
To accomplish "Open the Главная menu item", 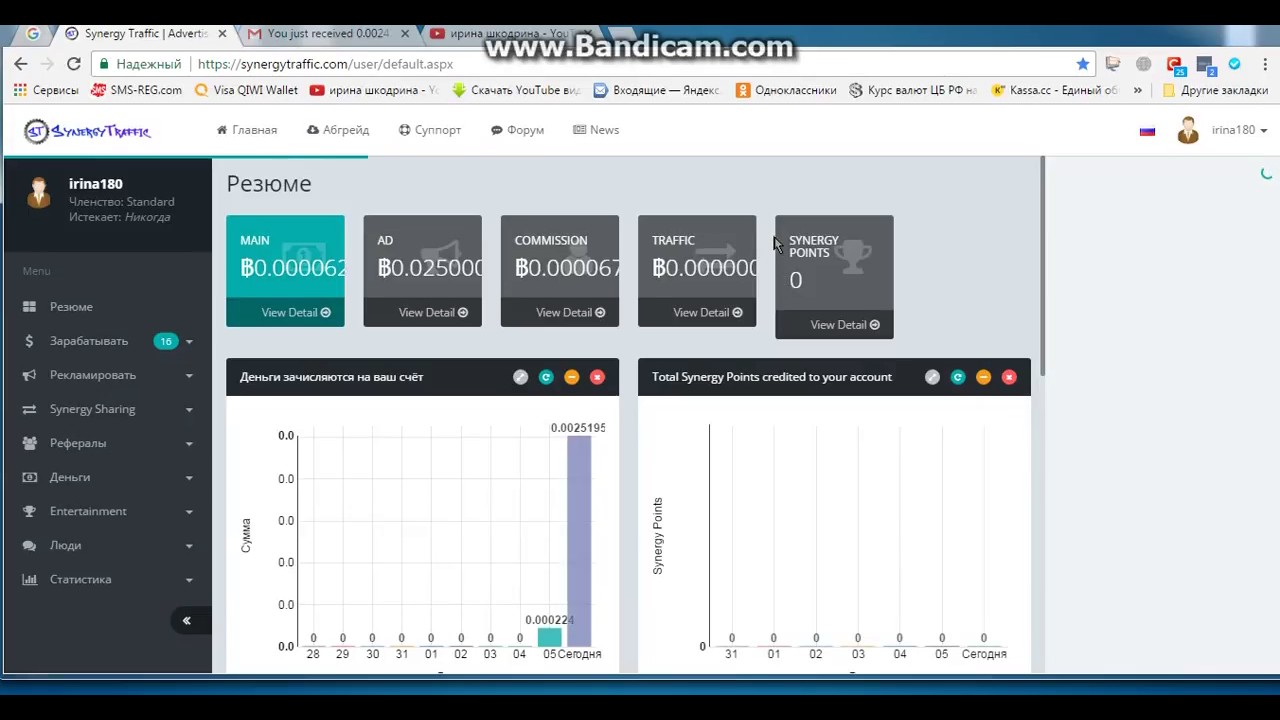I will point(247,130).
